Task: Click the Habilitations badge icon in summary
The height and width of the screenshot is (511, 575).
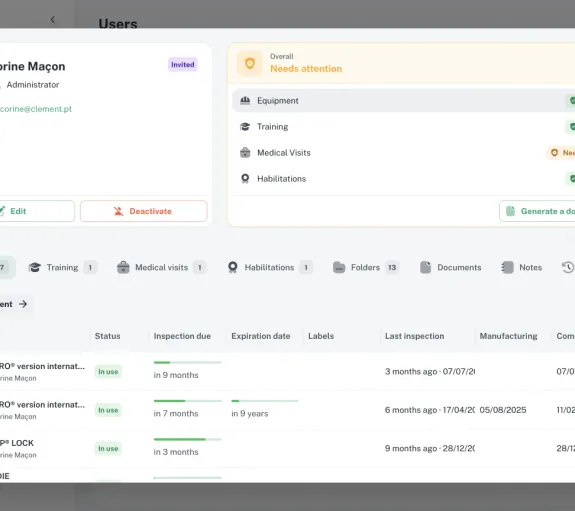Action: [245, 179]
